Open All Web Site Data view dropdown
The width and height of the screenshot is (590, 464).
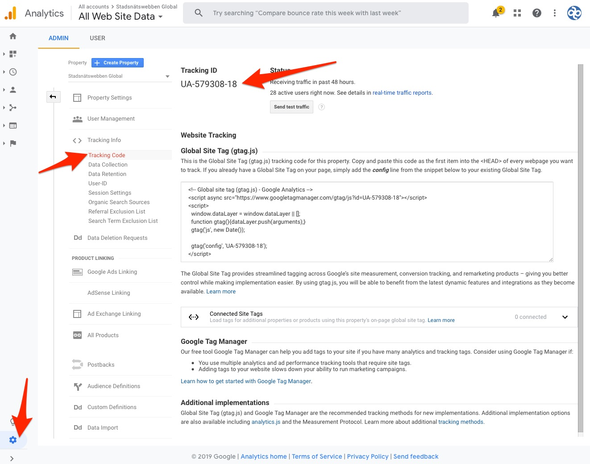coord(120,17)
